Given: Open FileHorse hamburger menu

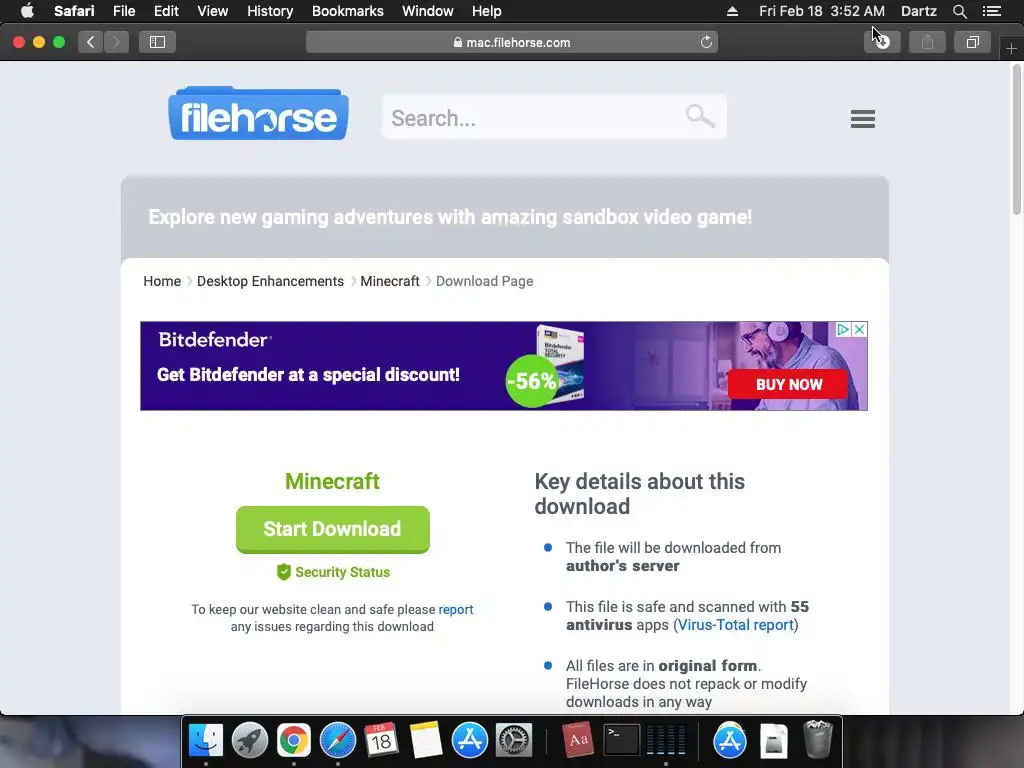Looking at the screenshot, I should (863, 119).
